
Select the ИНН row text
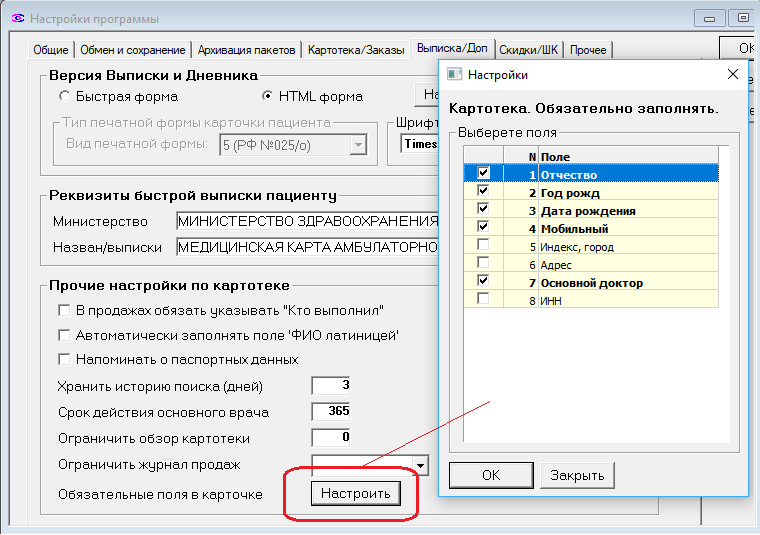[551, 301]
